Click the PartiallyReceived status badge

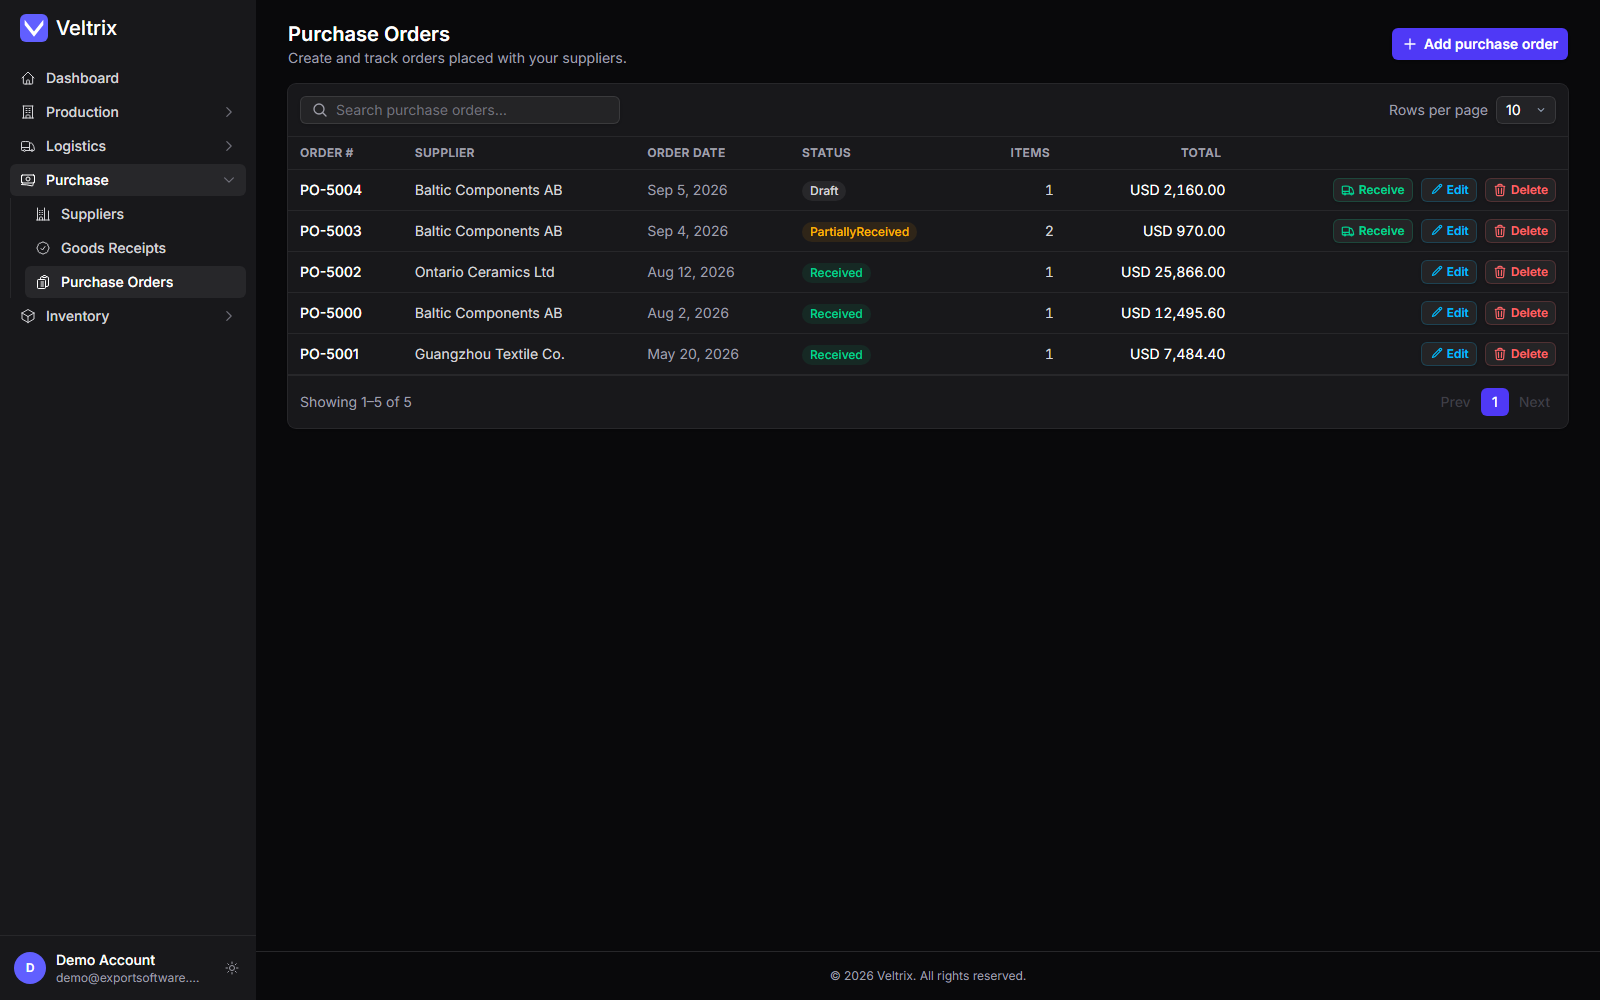click(859, 232)
